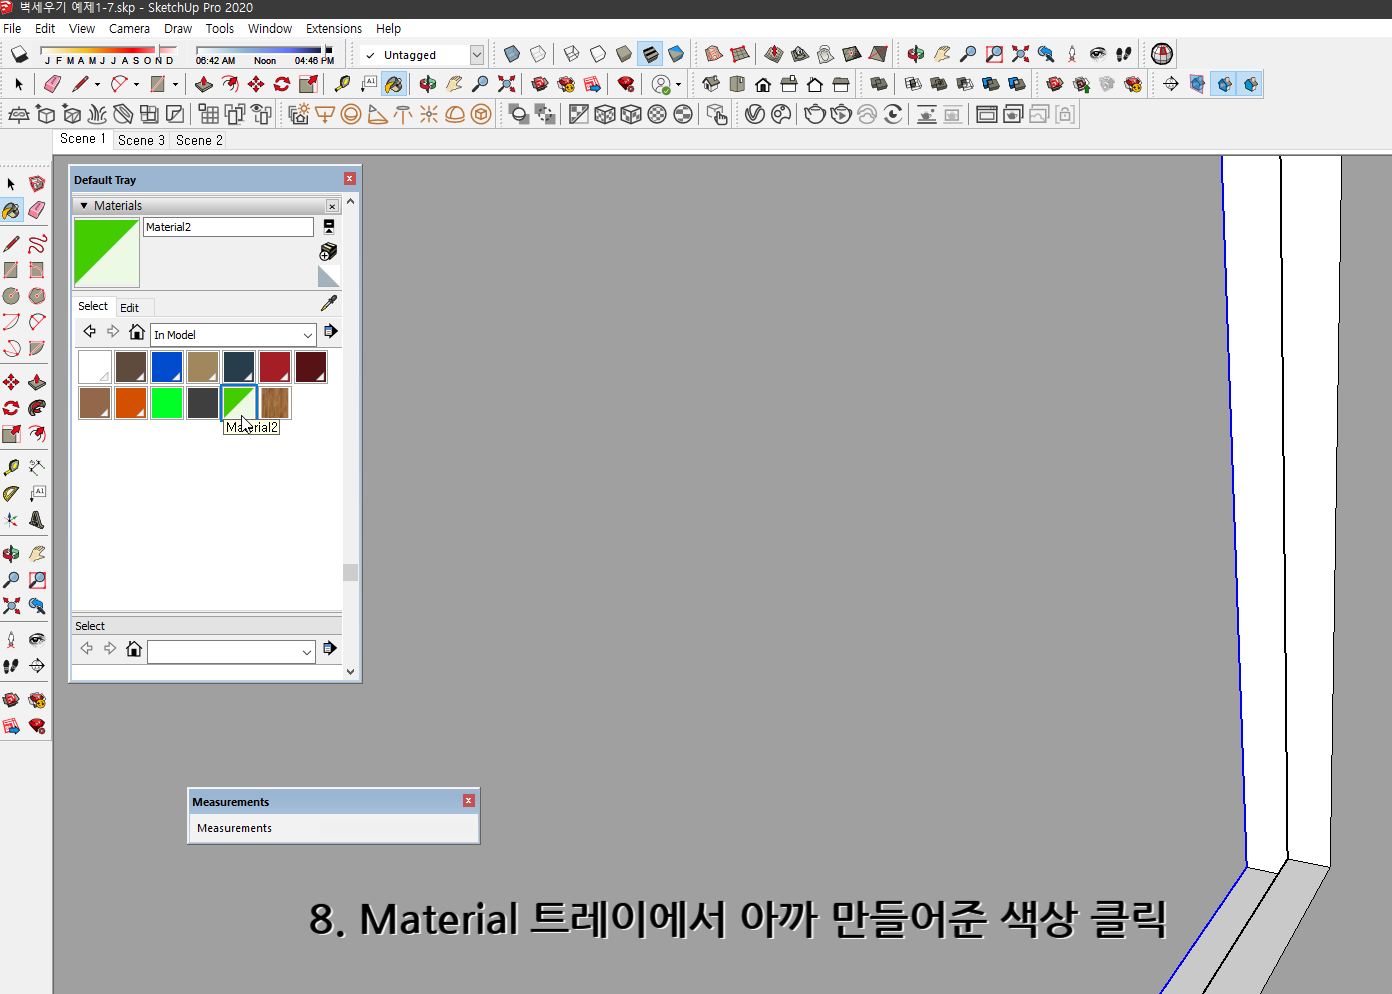Select the Eraser tool in the left toolbar

click(37, 210)
